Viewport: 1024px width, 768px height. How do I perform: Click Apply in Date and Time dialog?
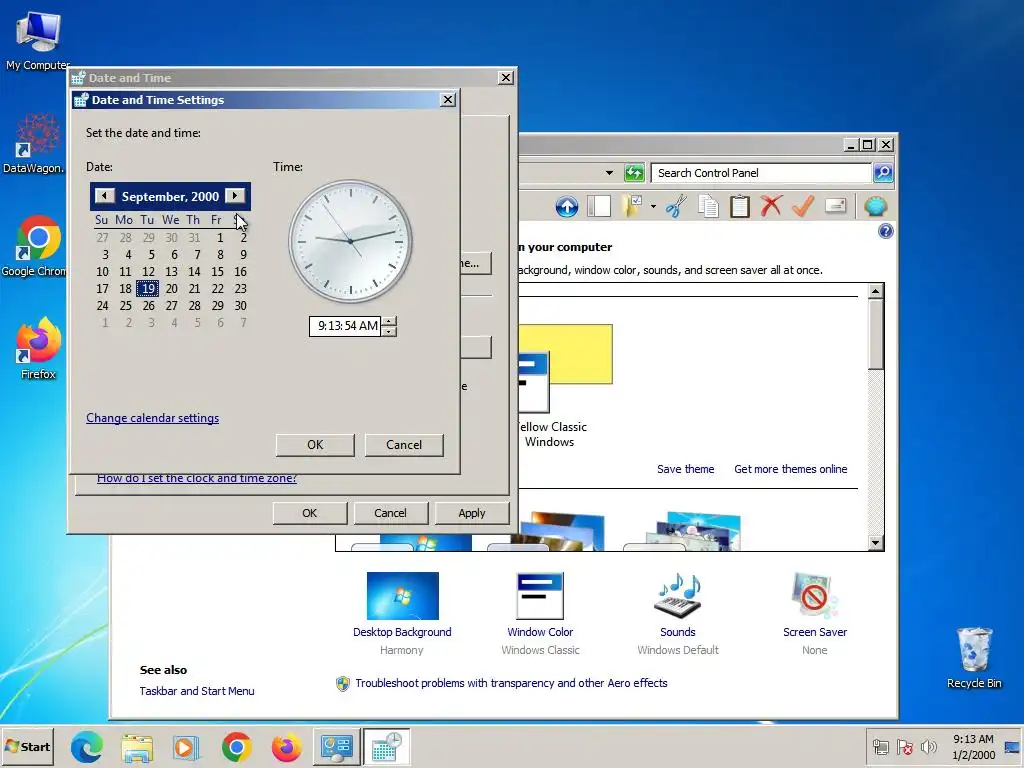[472, 513]
